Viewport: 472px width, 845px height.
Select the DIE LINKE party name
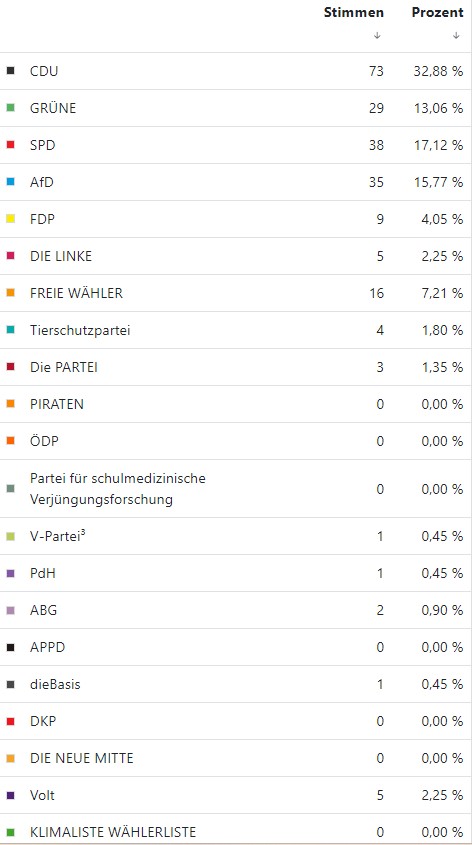click(x=61, y=256)
